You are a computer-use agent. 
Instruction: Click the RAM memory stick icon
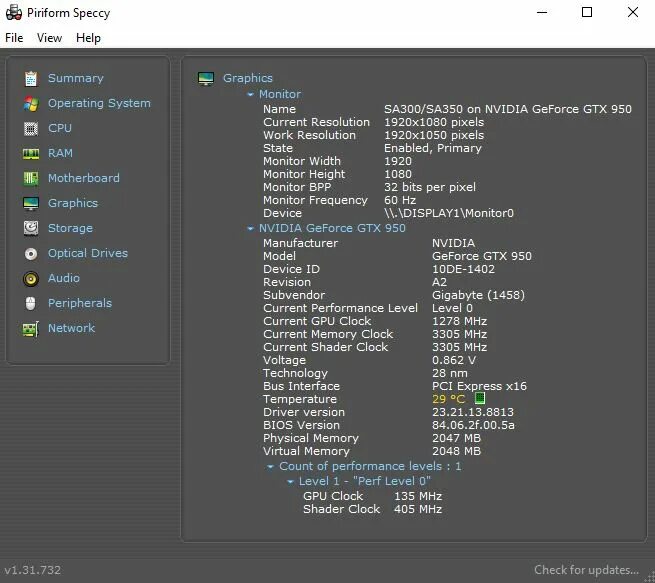(31, 154)
